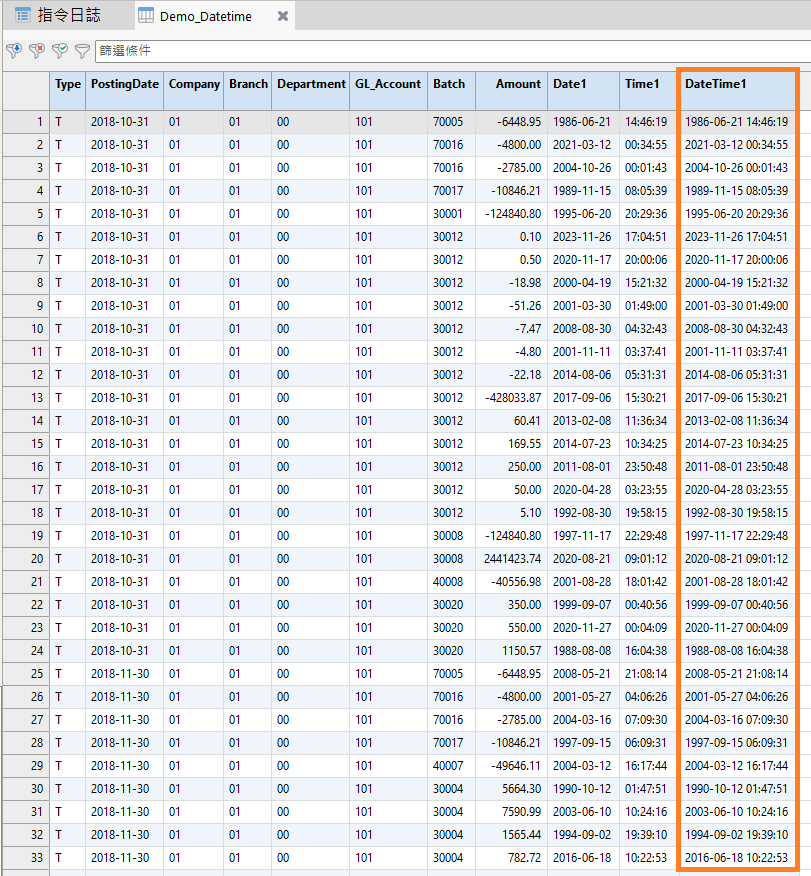
Task: Click the Amount cell showing 2441423.74
Action: [511, 559]
